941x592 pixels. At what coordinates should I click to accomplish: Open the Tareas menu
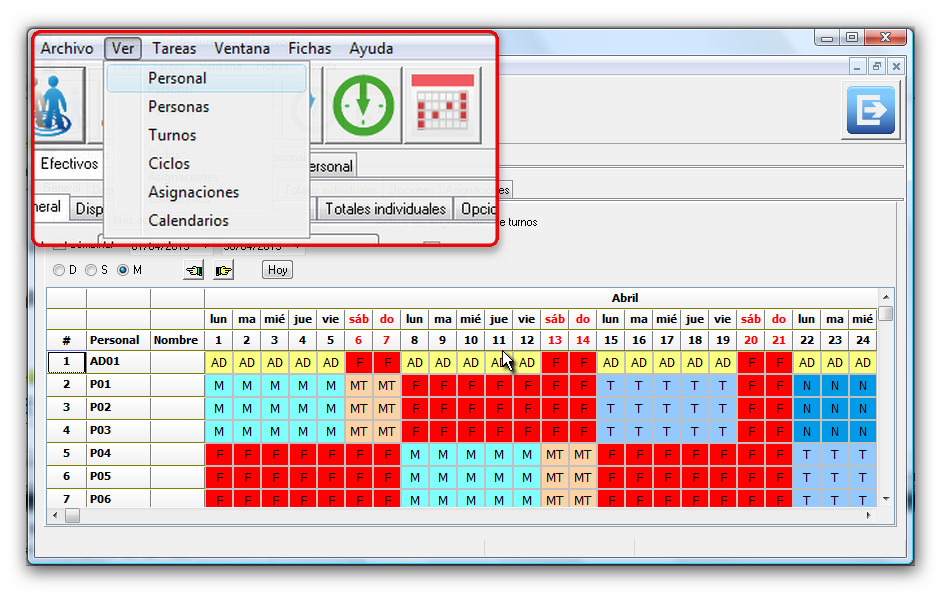click(174, 48)
